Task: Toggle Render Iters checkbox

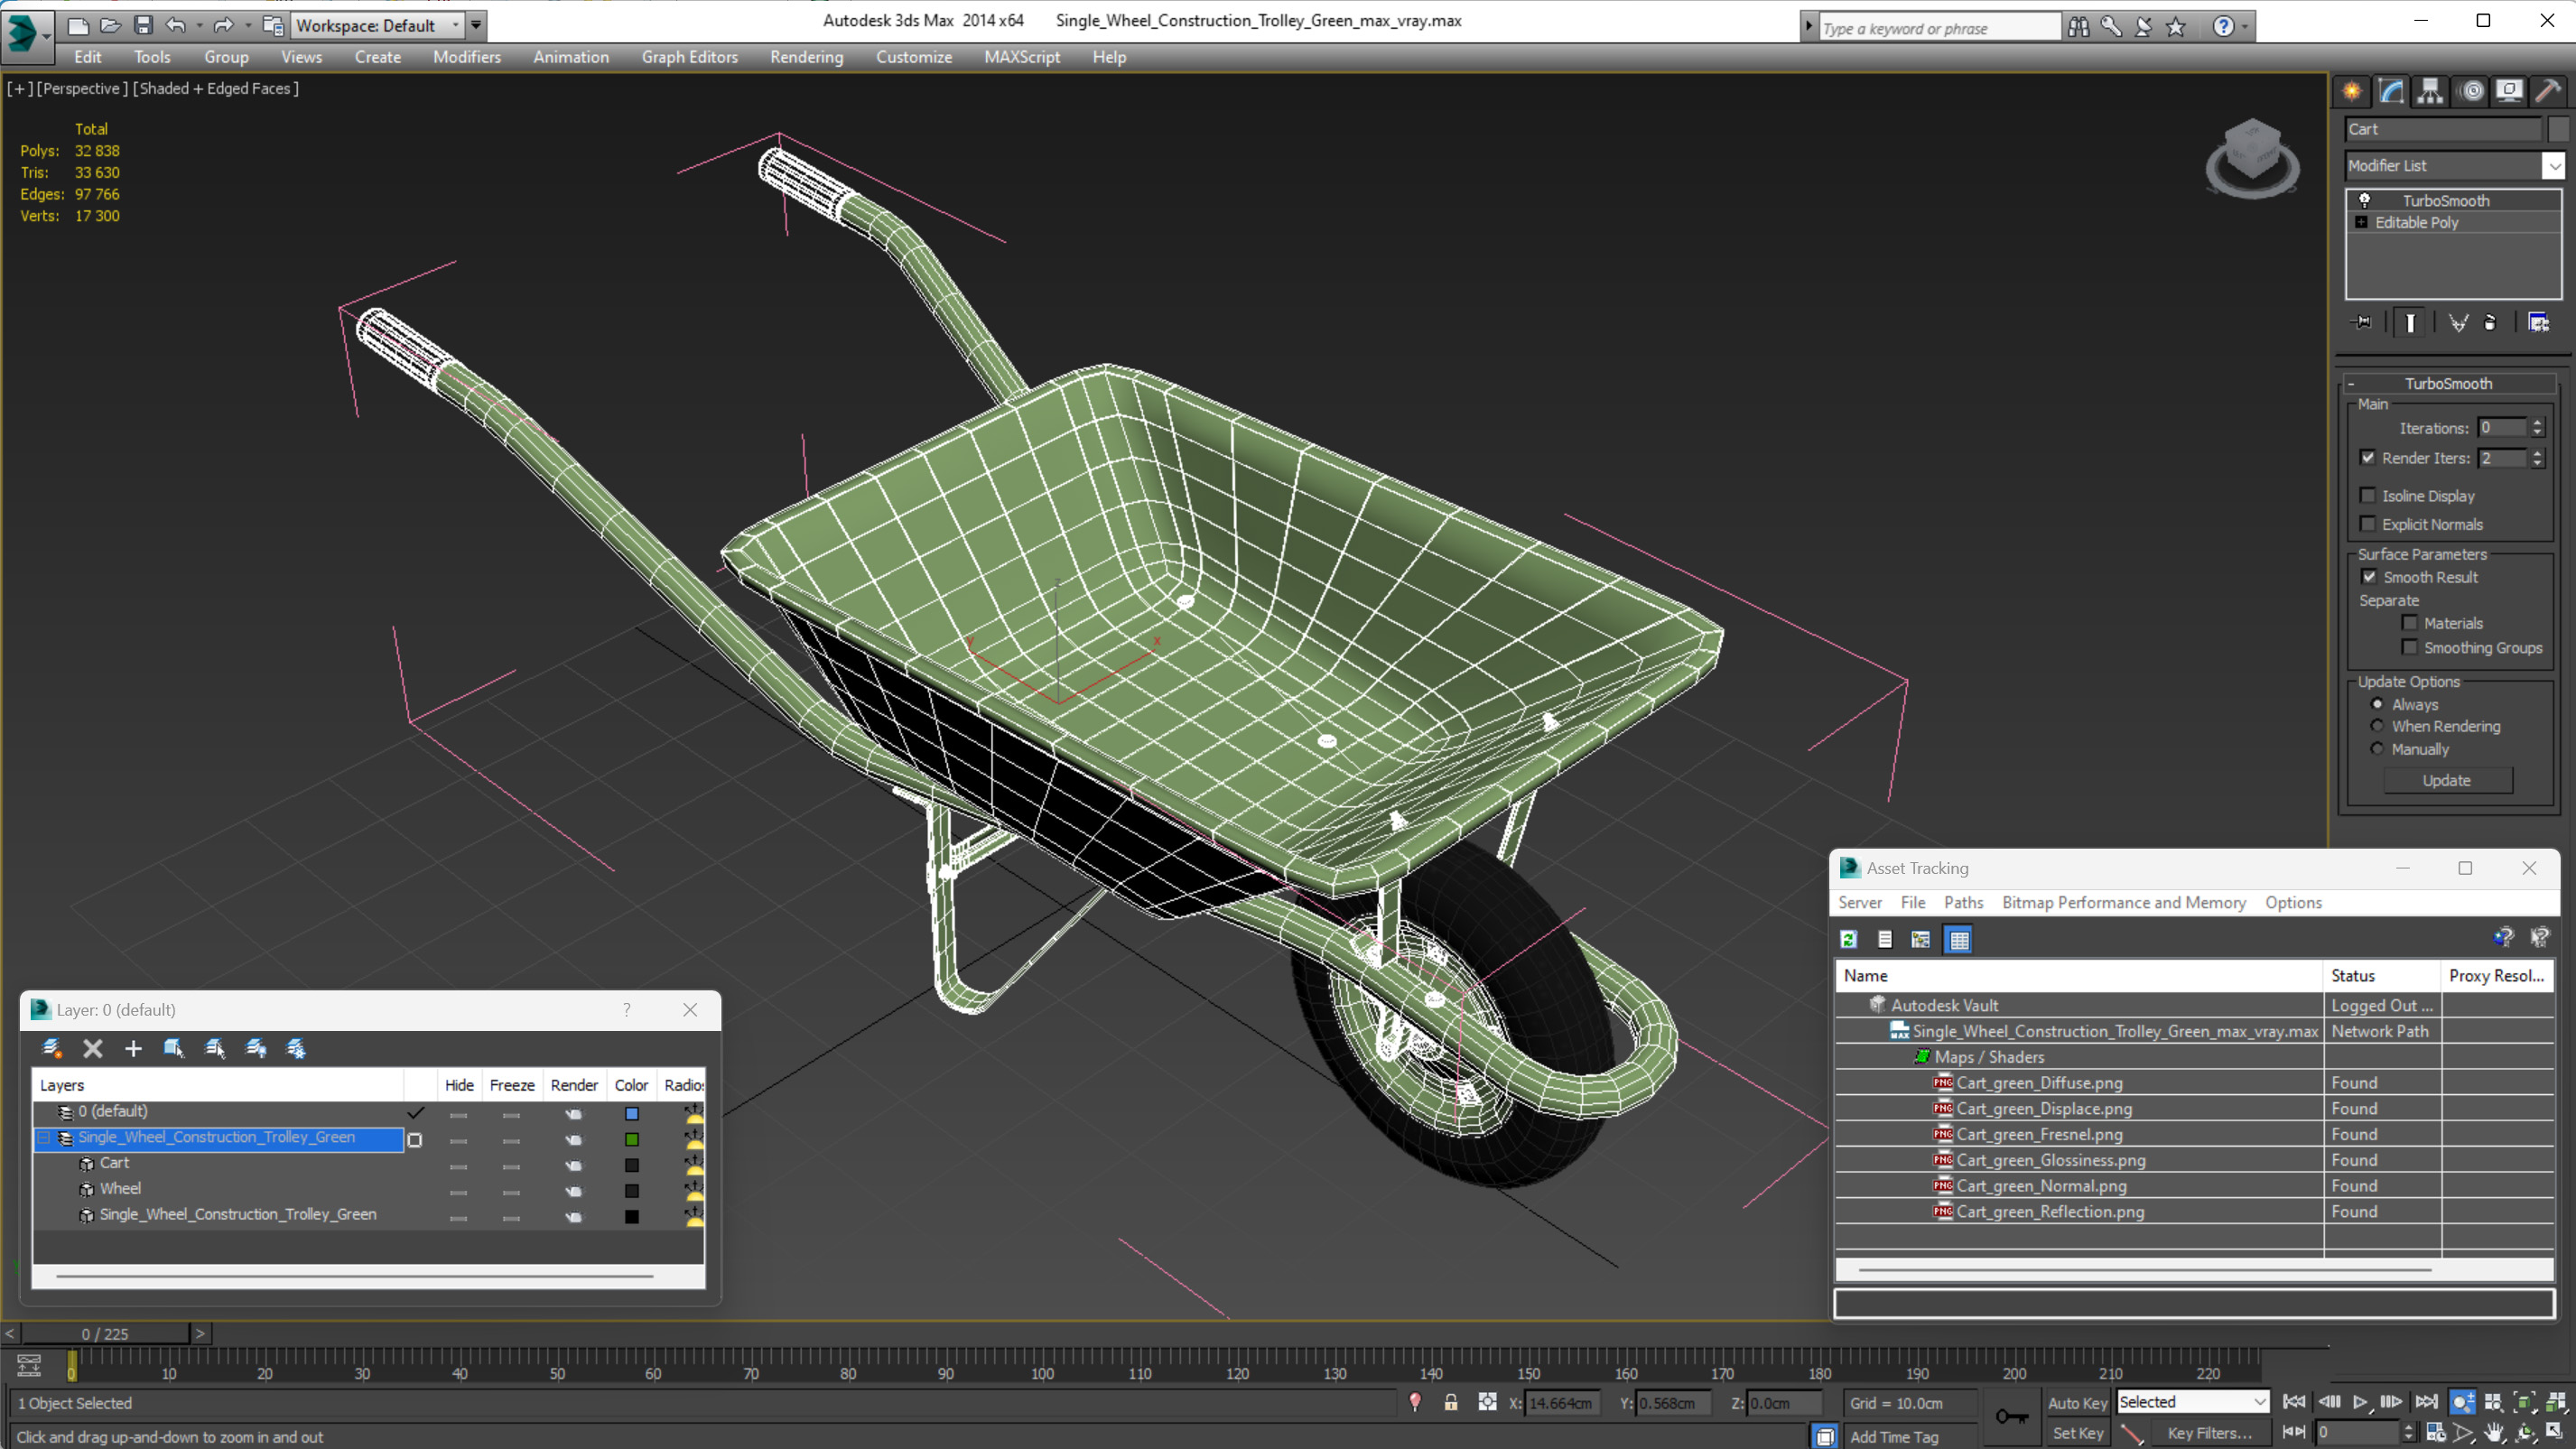Action: tap(2367, 457)
